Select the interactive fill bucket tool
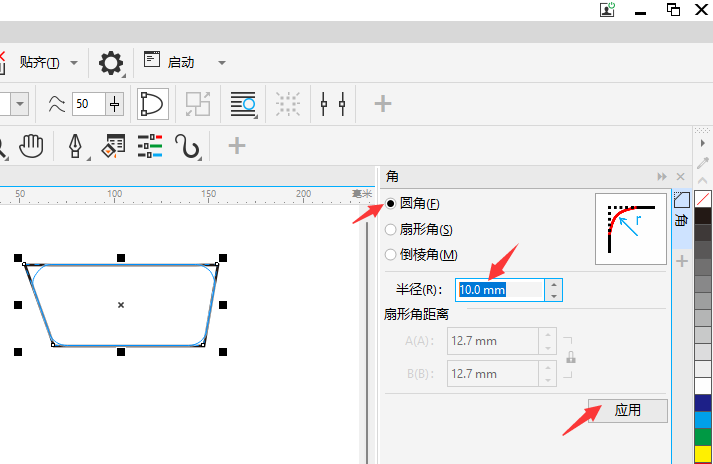The width and height of the screenshot is (713, 464). 113,146
